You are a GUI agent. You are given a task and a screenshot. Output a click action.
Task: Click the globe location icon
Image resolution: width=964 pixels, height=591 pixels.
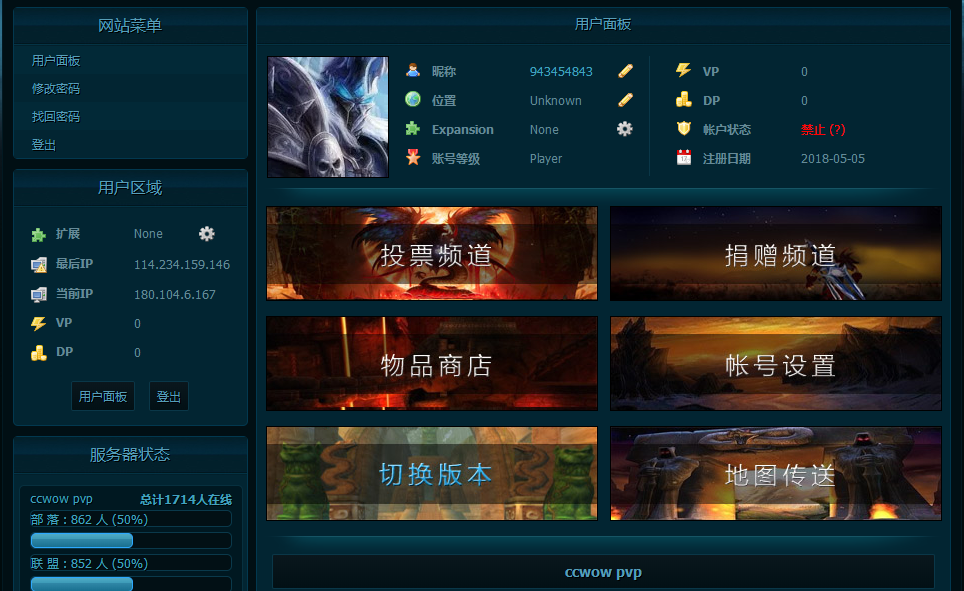(413, 100)
